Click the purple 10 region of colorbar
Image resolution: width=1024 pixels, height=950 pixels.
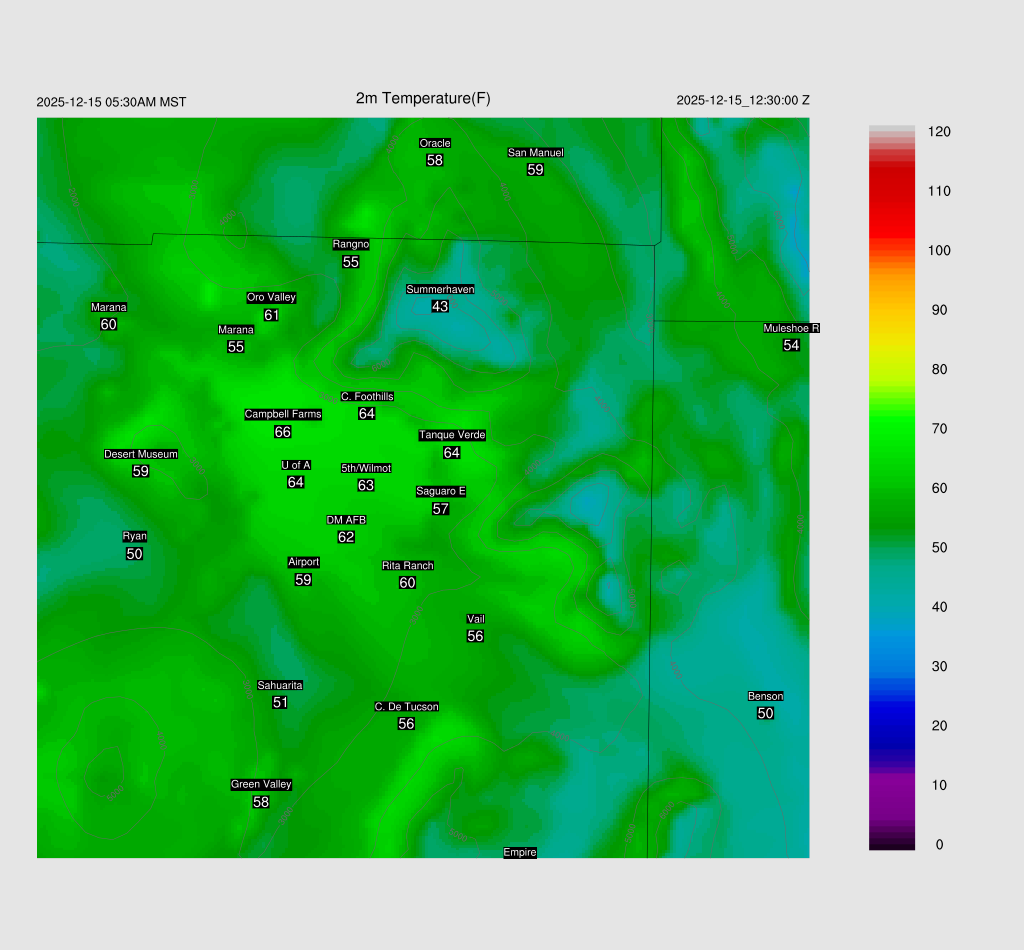tap(892, 785)
